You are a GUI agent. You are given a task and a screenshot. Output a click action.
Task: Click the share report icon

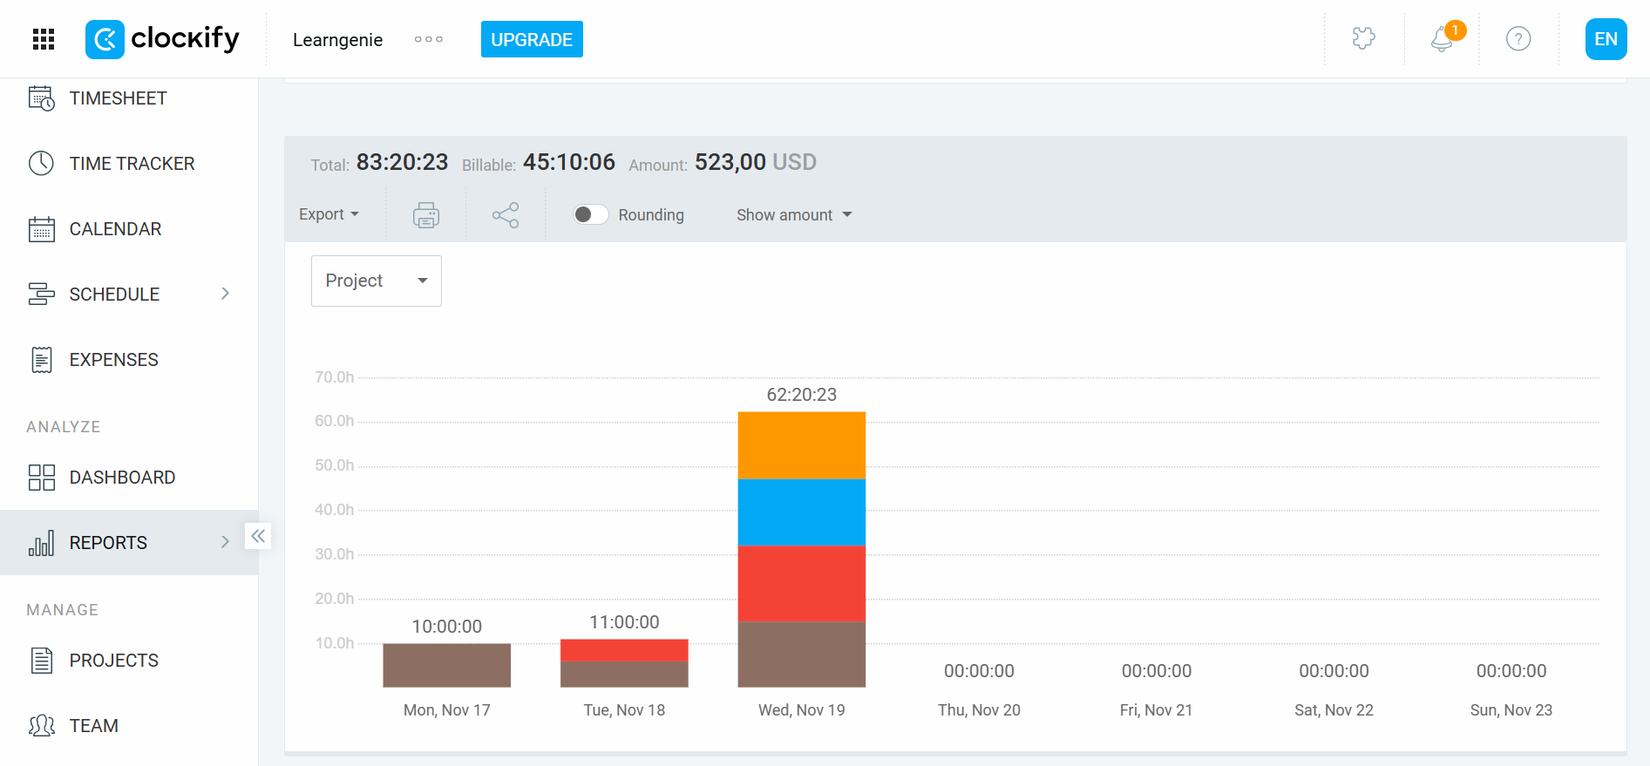pos(505,215)
